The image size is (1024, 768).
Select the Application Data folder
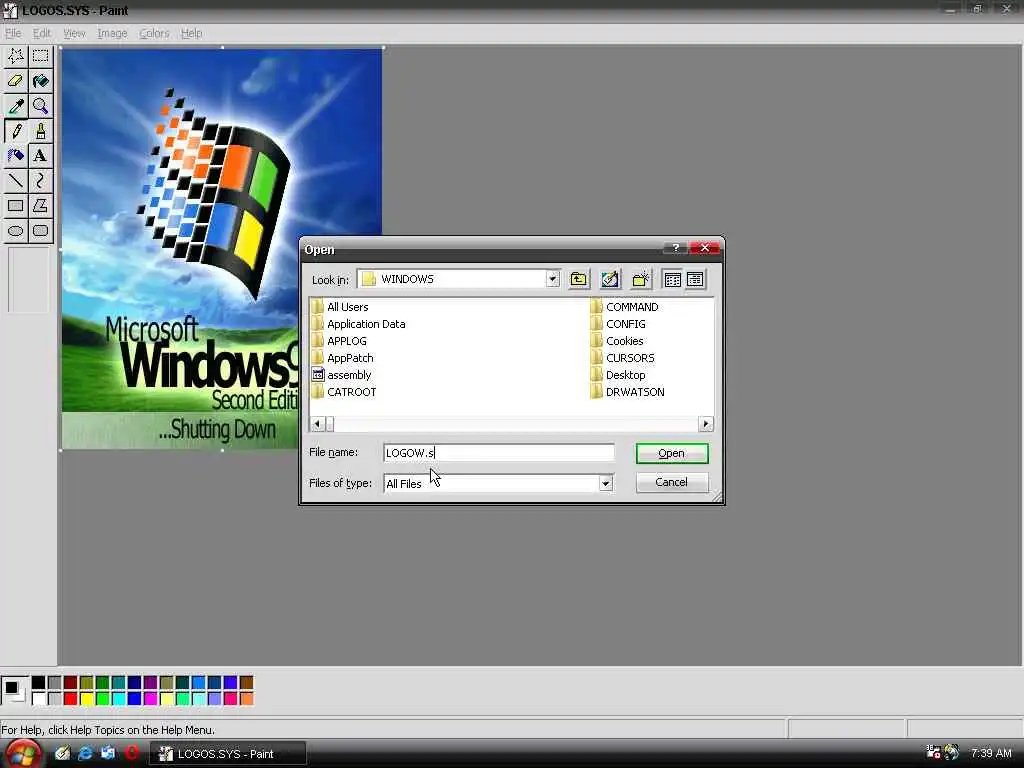click(x=358, y=324)
